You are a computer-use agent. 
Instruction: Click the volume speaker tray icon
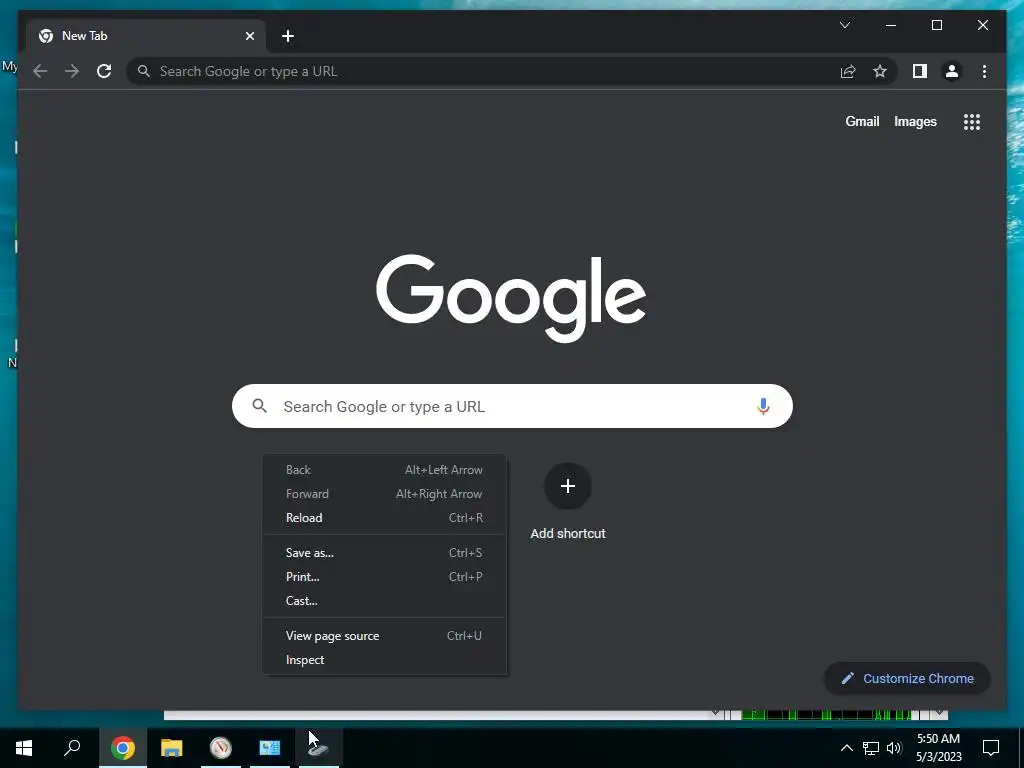894,748
